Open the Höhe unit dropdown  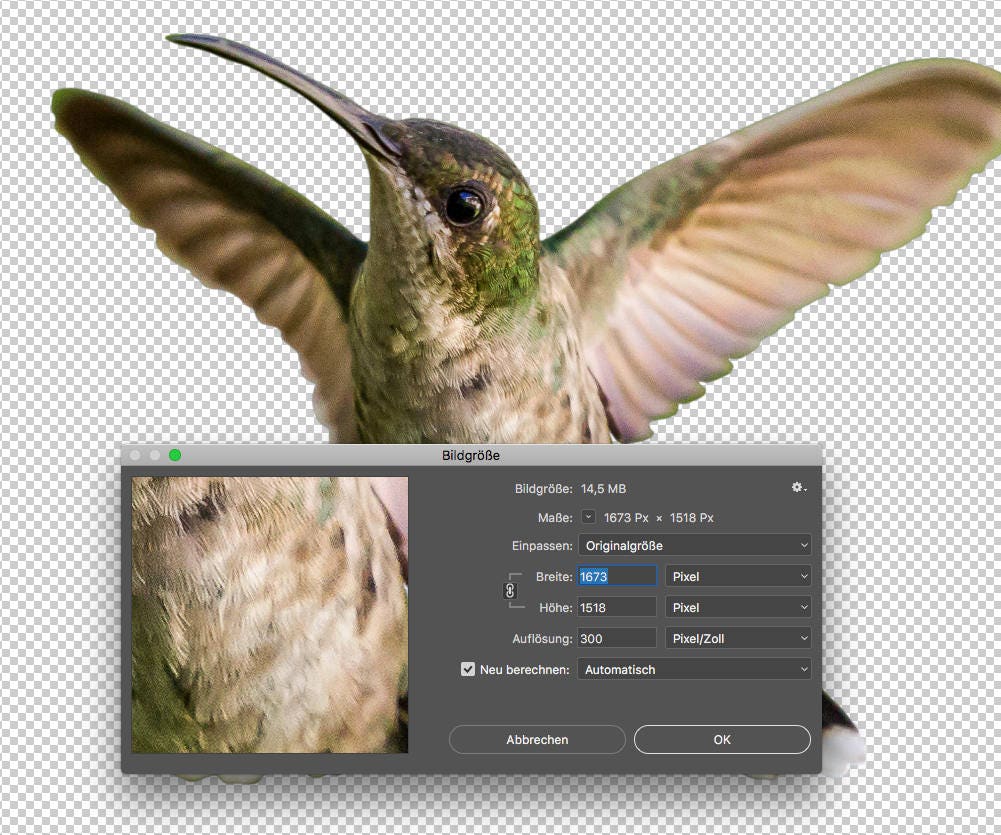click(737, 607)
